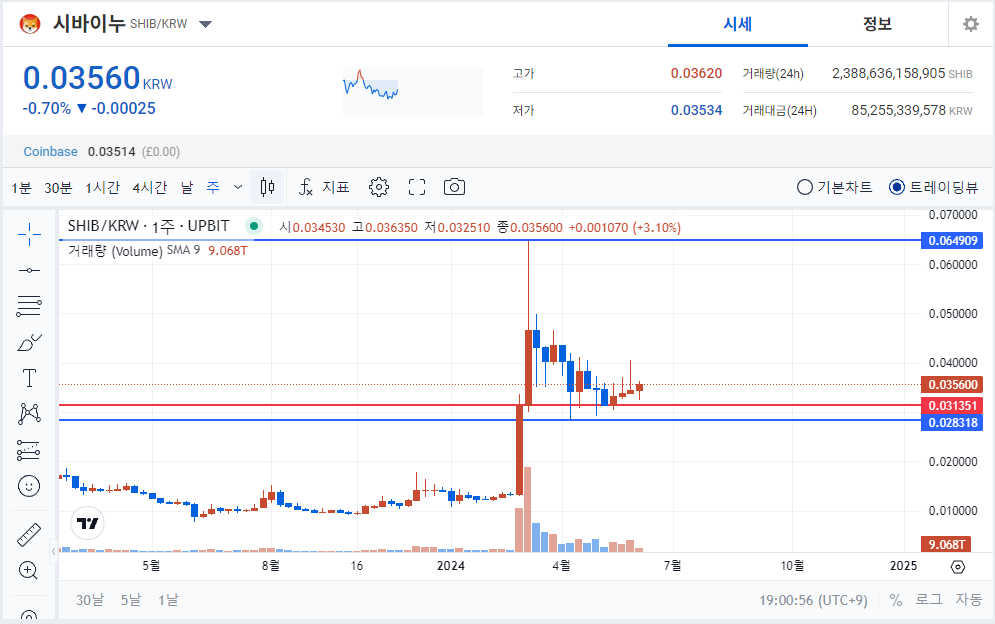Select the chart patterns tool
Viewport: 995px width, 624px height.
(29, 414)
